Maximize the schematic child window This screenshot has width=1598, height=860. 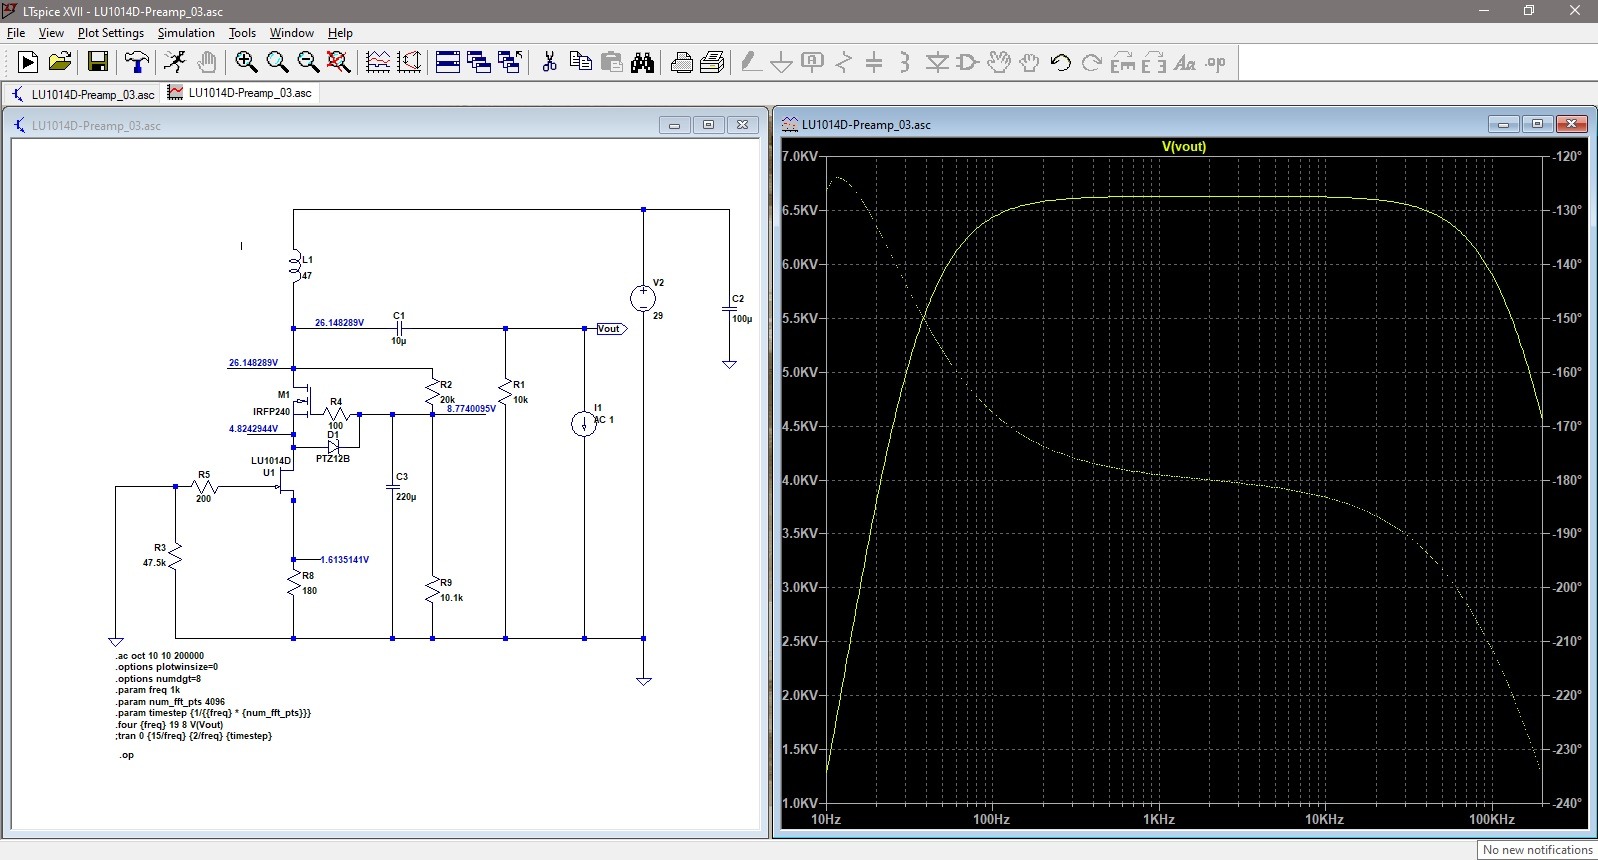click(708, 125)
